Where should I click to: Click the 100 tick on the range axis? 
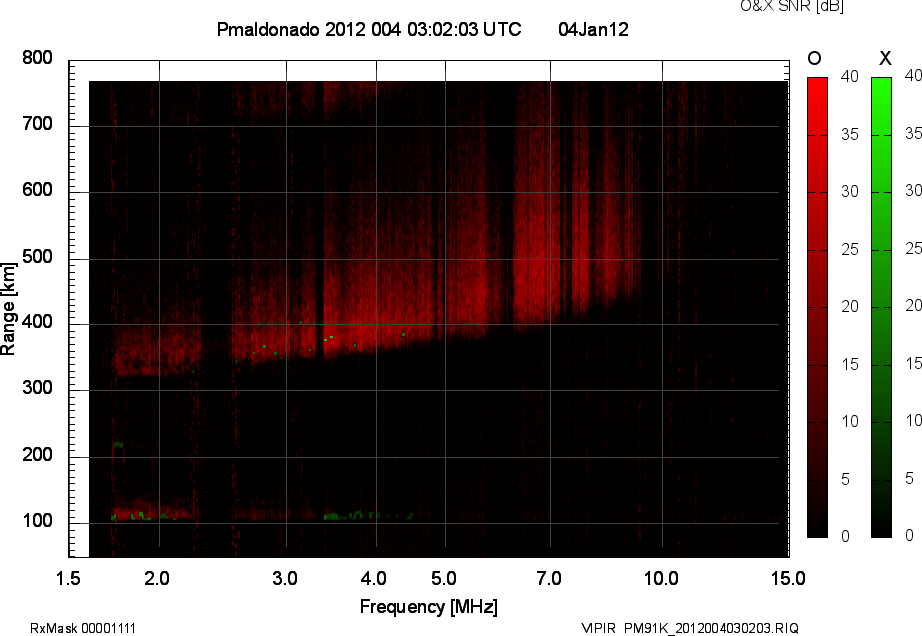[37, 521]
